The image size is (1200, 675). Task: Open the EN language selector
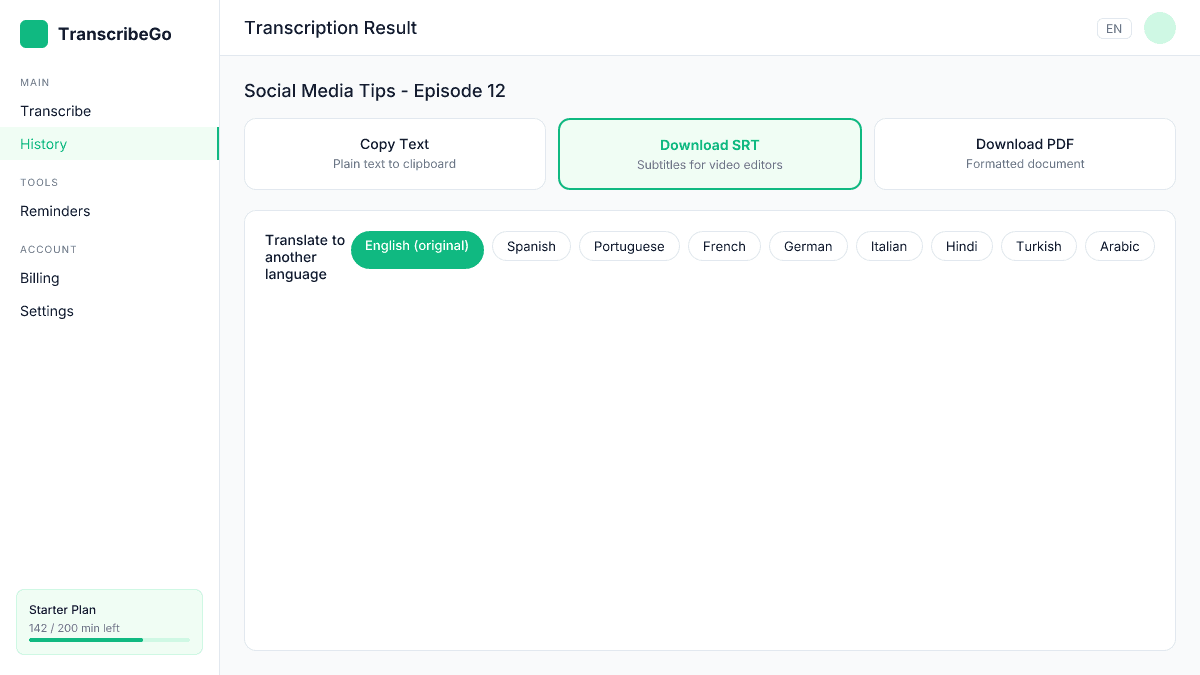(1114, 28)
